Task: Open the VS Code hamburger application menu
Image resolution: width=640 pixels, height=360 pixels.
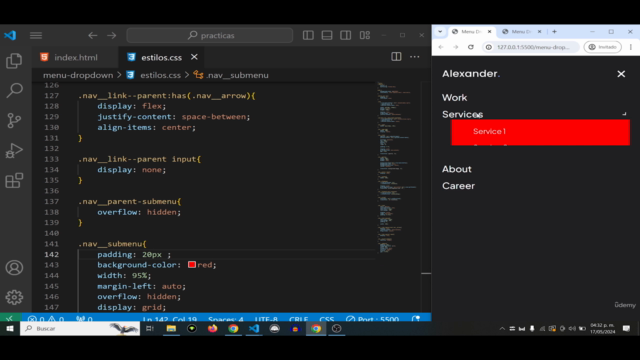Action: (36, 36)
